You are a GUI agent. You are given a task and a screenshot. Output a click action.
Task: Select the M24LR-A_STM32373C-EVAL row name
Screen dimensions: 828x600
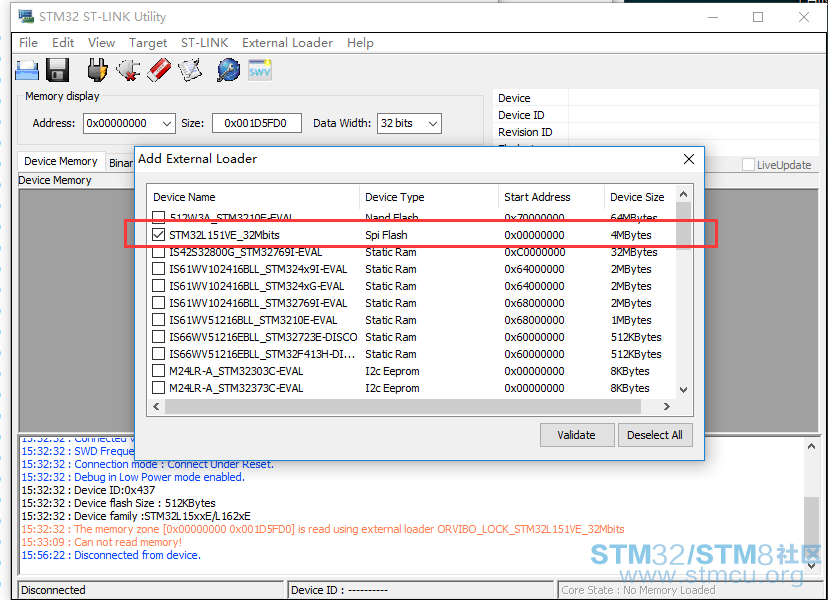click(236, 388)
